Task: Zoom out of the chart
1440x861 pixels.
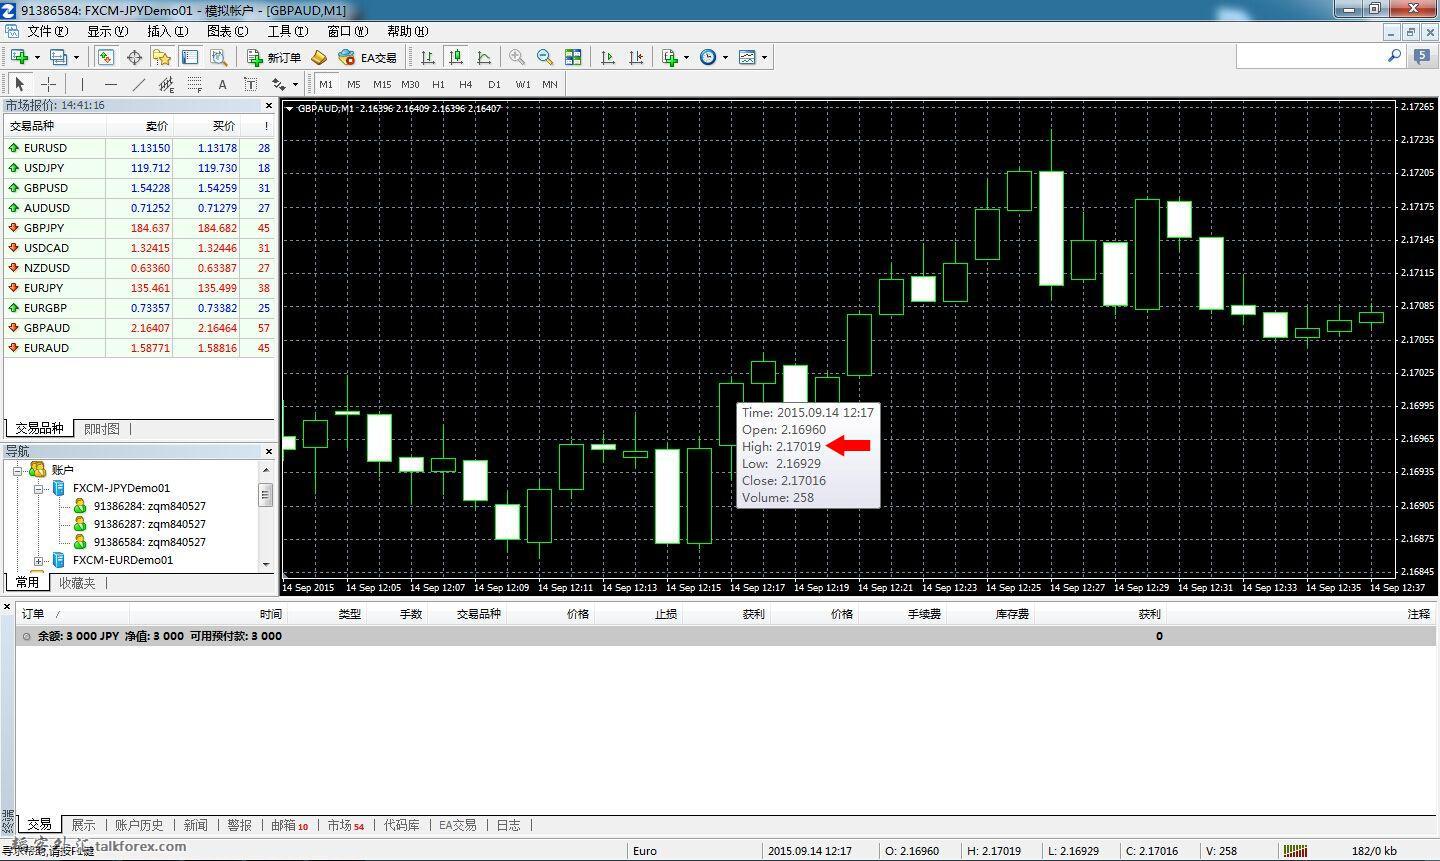Action: pos(545,57)
